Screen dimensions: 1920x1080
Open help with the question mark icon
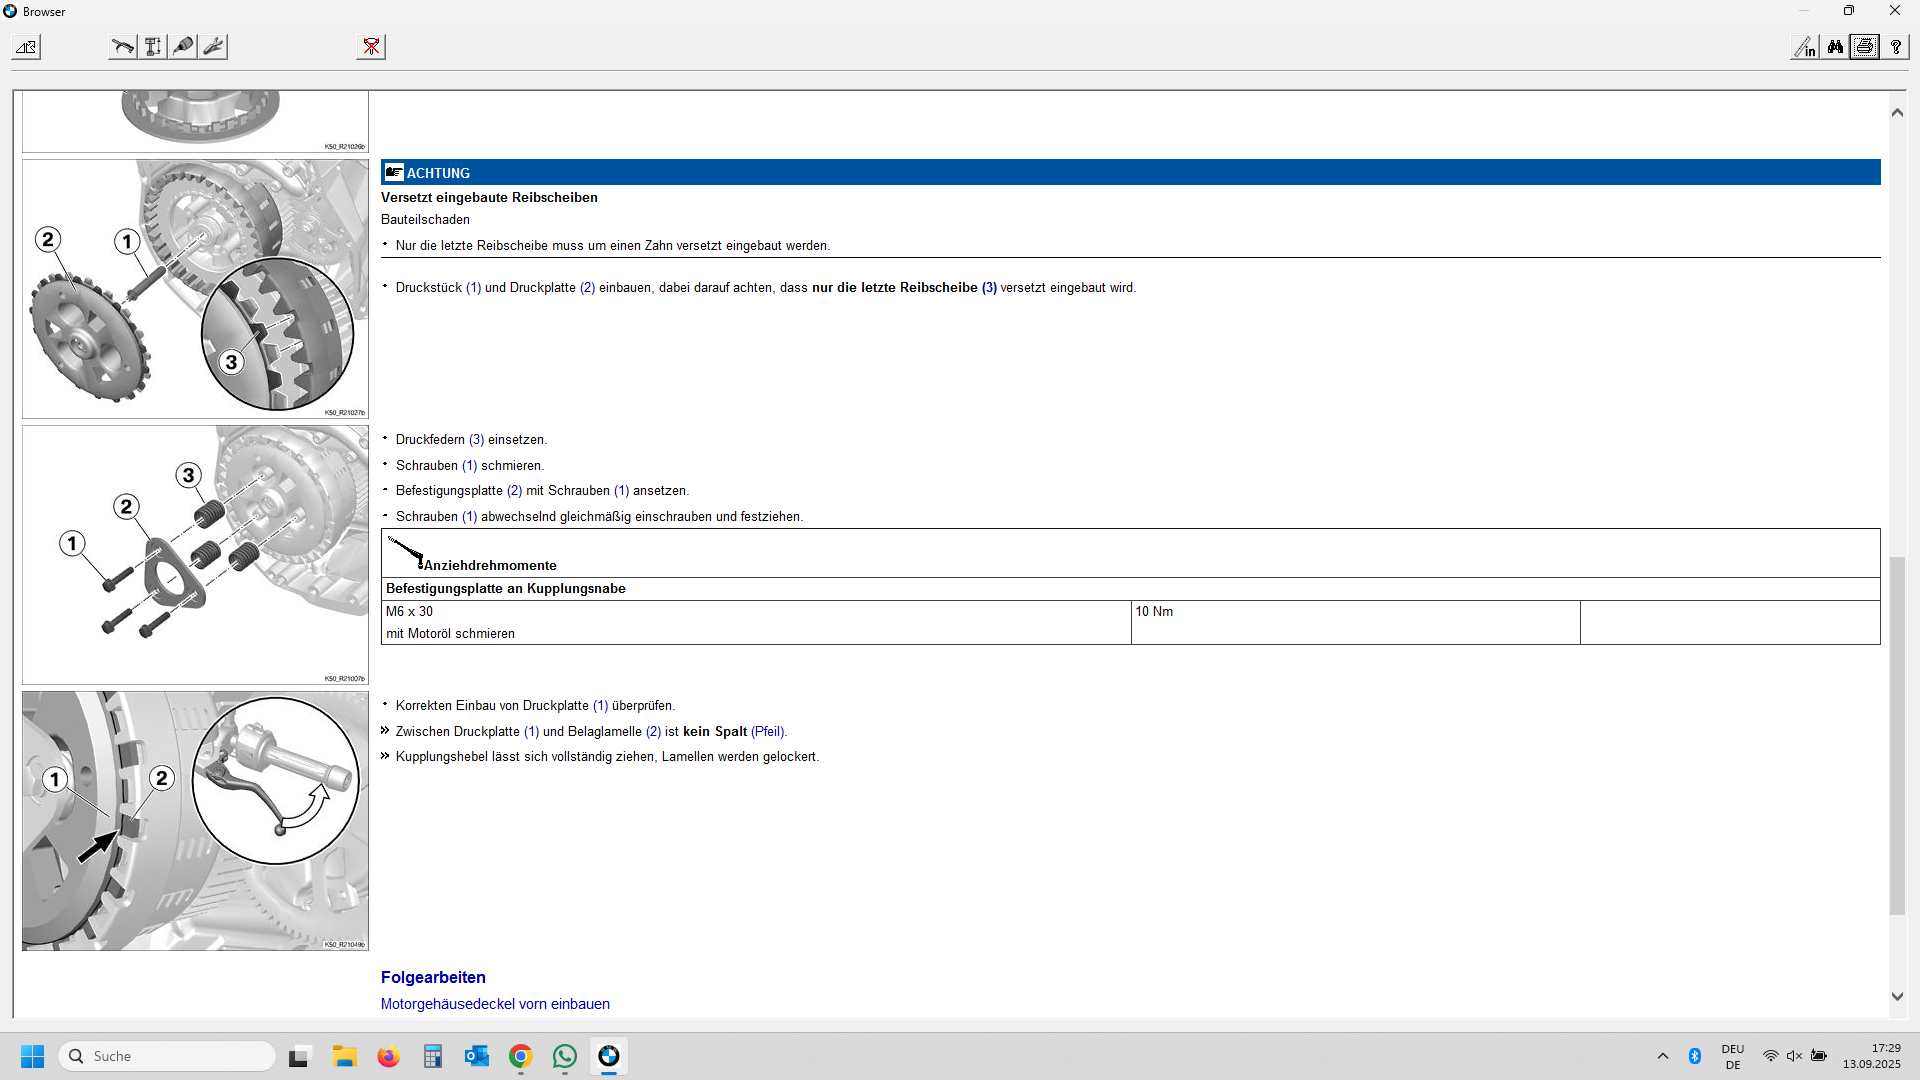[x=1895, y=47]
